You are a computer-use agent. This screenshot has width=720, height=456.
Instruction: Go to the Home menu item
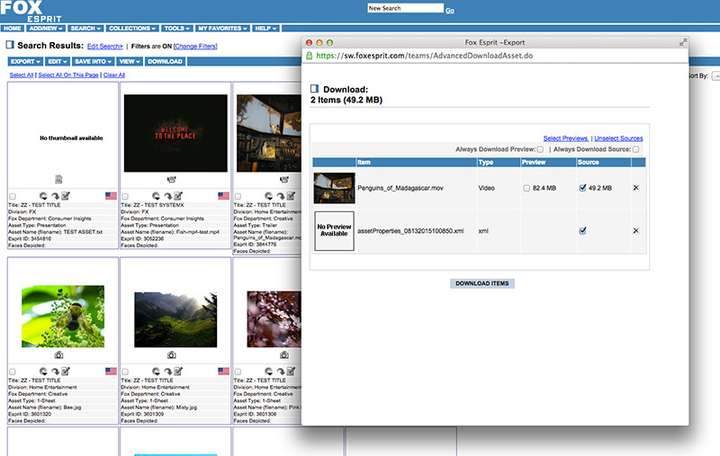tap(13, 28)
